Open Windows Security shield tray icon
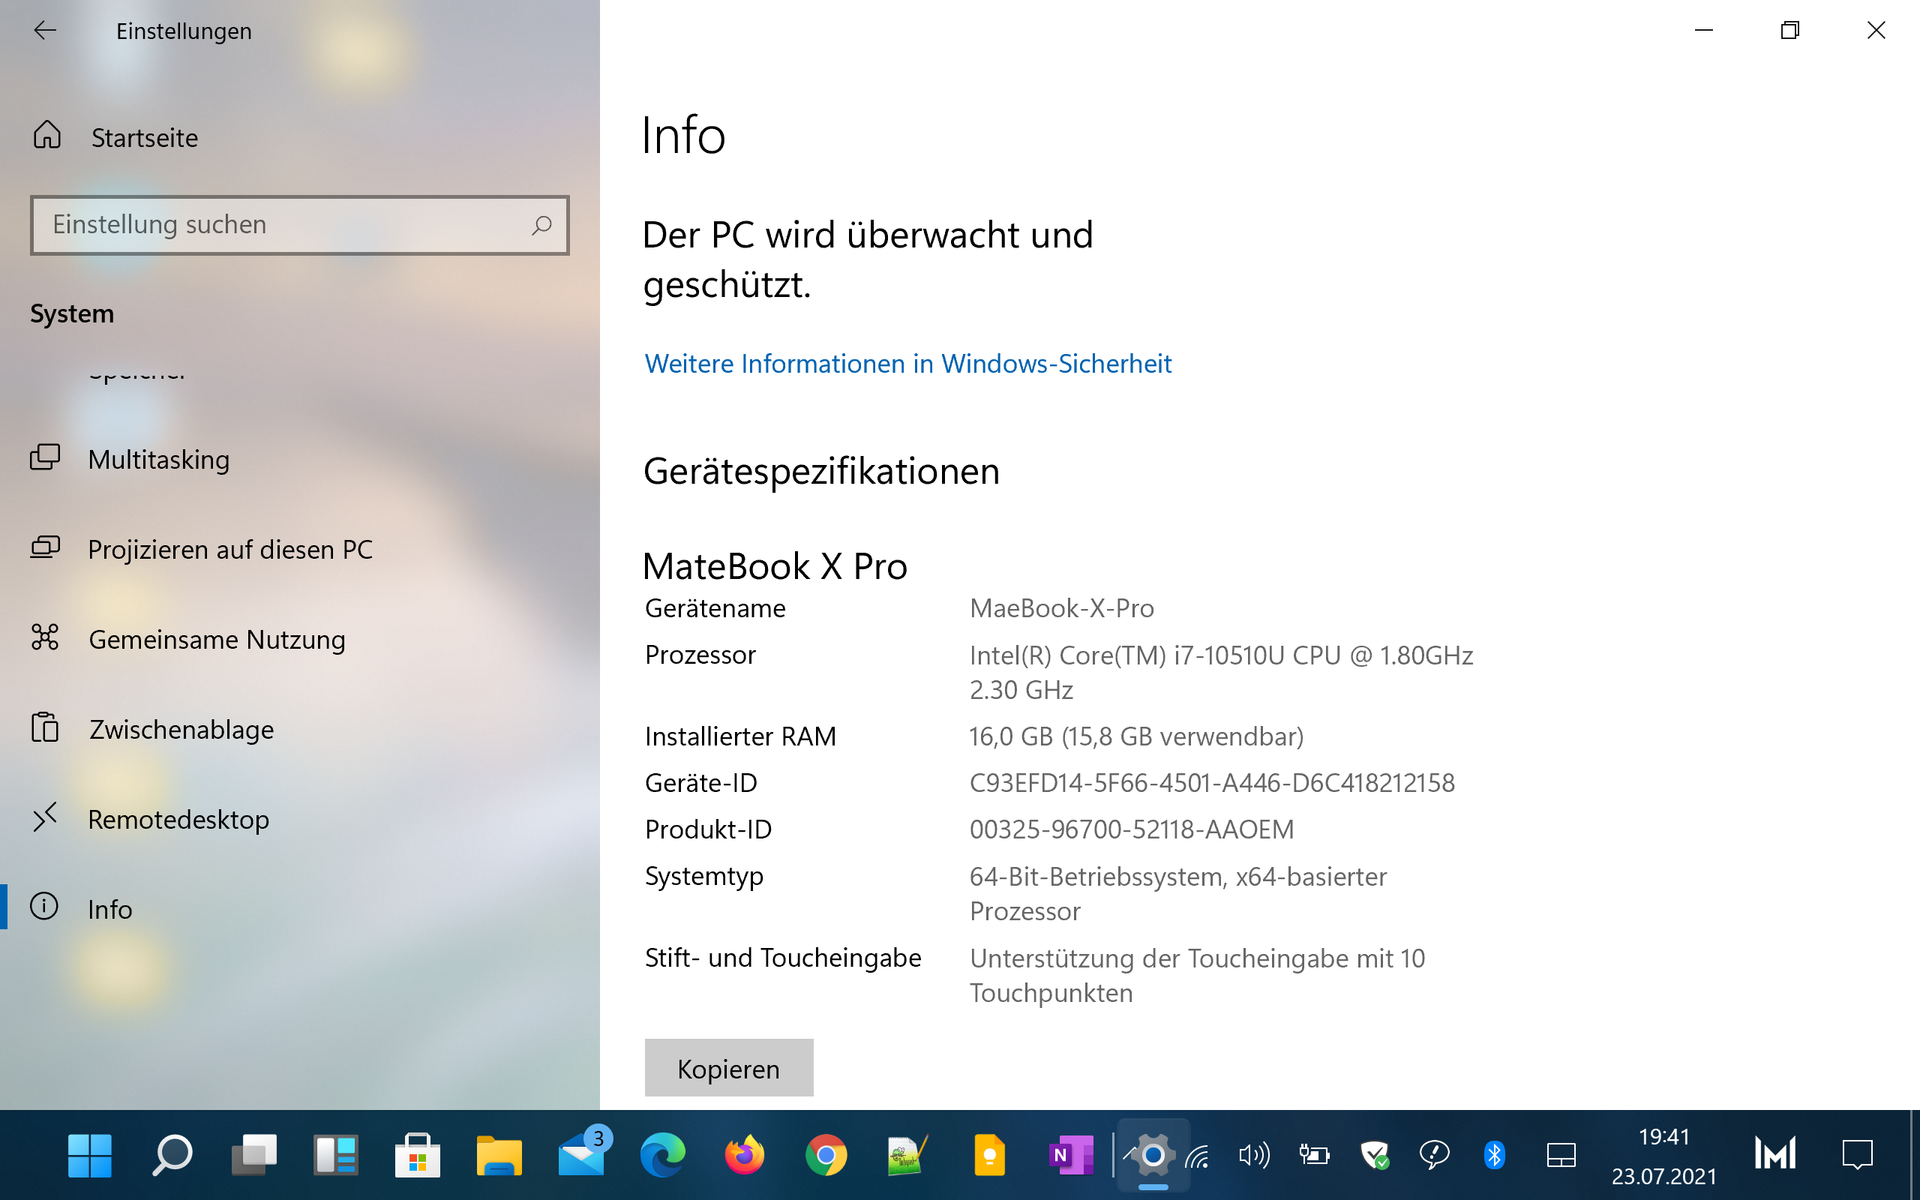 pos(1375,1156)
